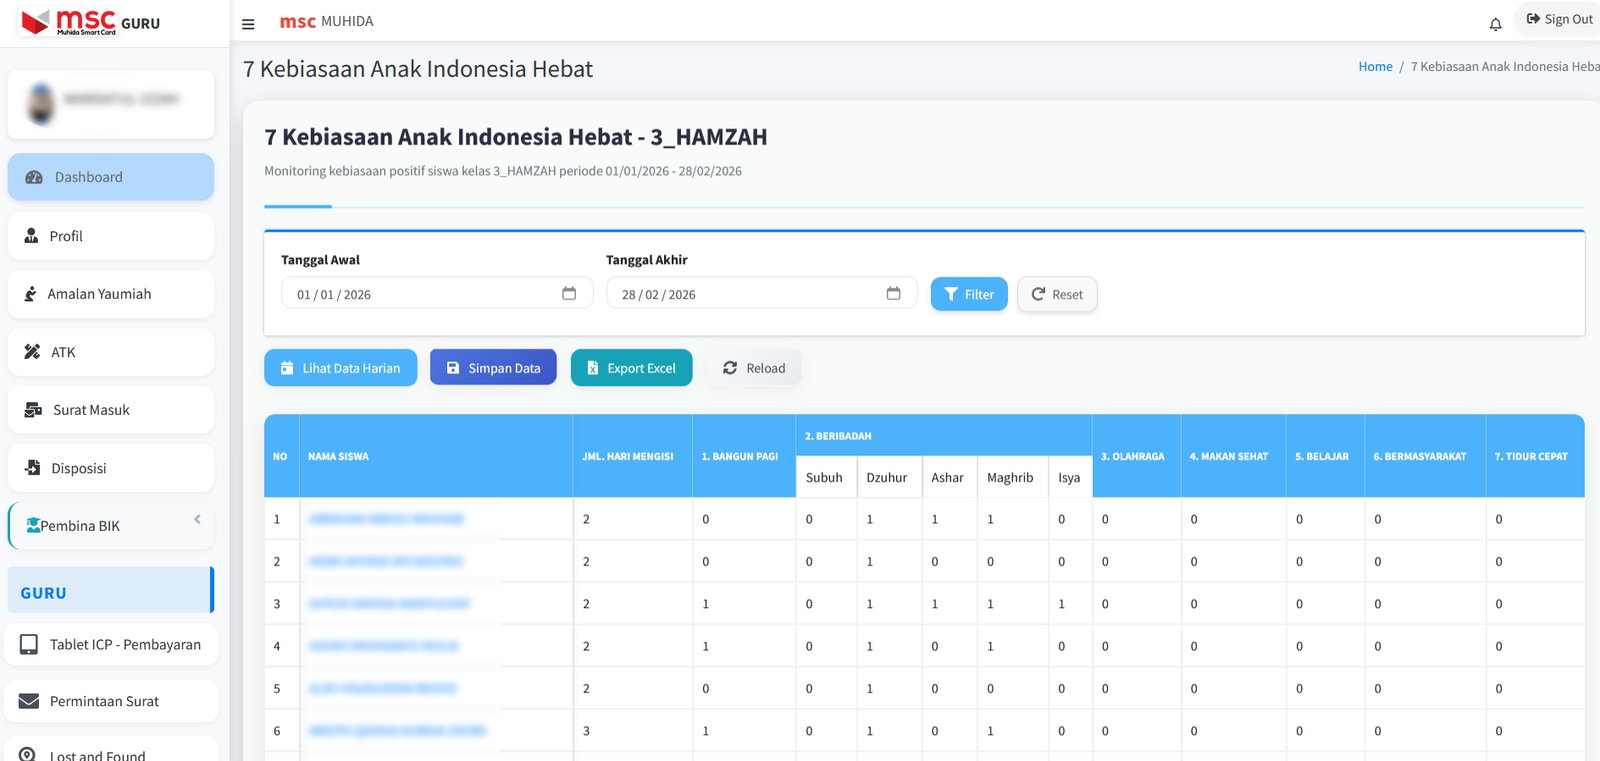Click the Isya value 1 in row 3
The height and width of the screenshot is (761, 1600).
tap(1062, 604)
